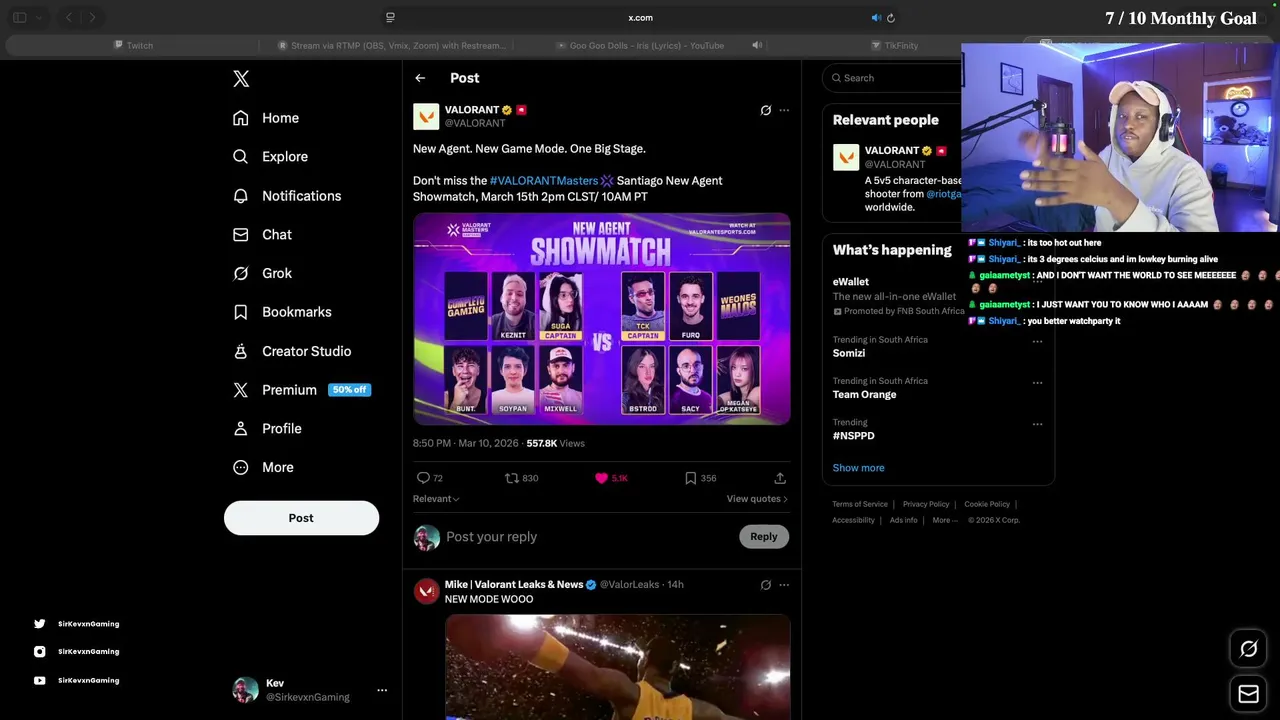The height and width of the screenshot is (720, 1280).
Task: Go back using the Post arrow
Action: click(420, 78)
